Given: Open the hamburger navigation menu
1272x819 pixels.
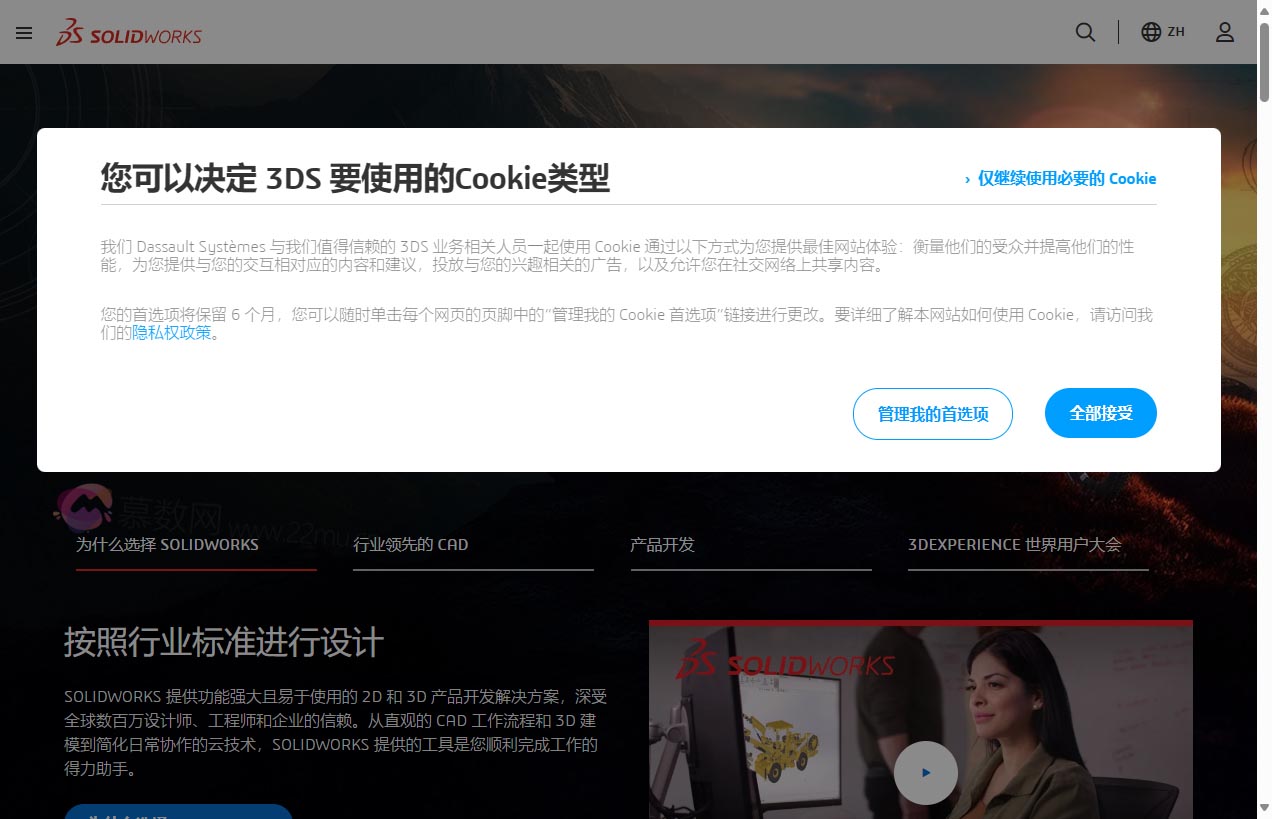Looking at the screenshot, I should 24,32.
